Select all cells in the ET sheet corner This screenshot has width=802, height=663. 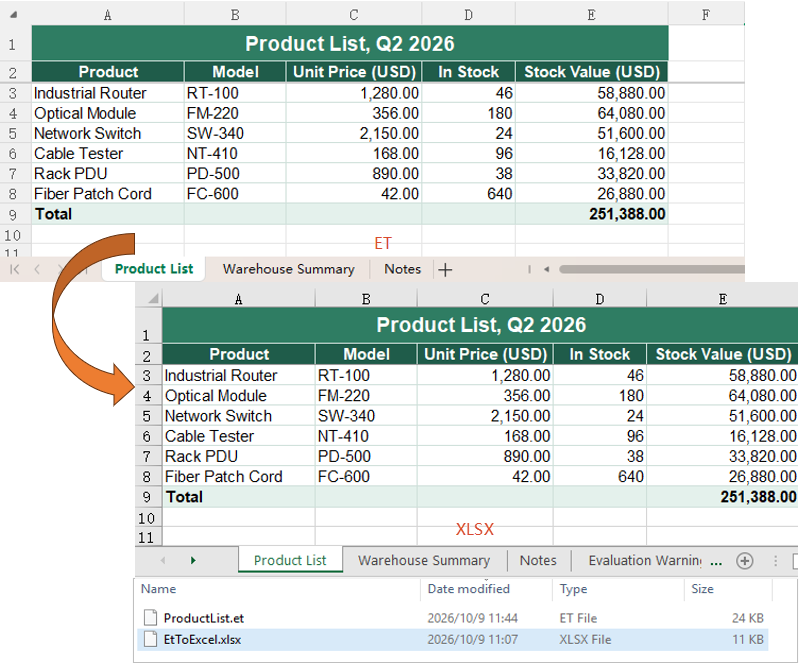tap(14, 14)
